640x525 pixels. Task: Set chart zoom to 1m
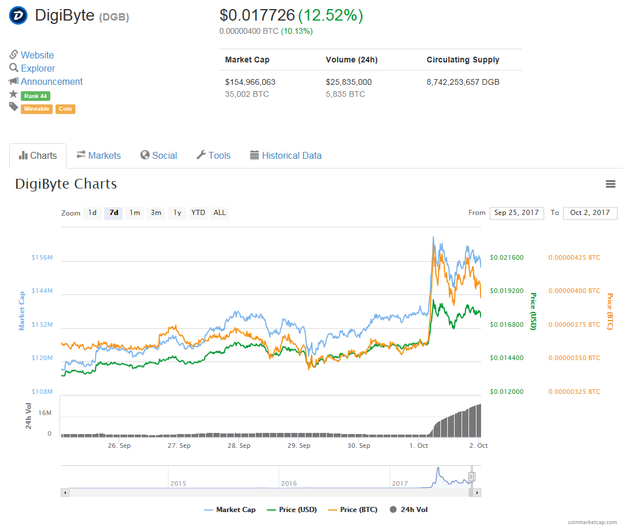click(x=135, y=213)
